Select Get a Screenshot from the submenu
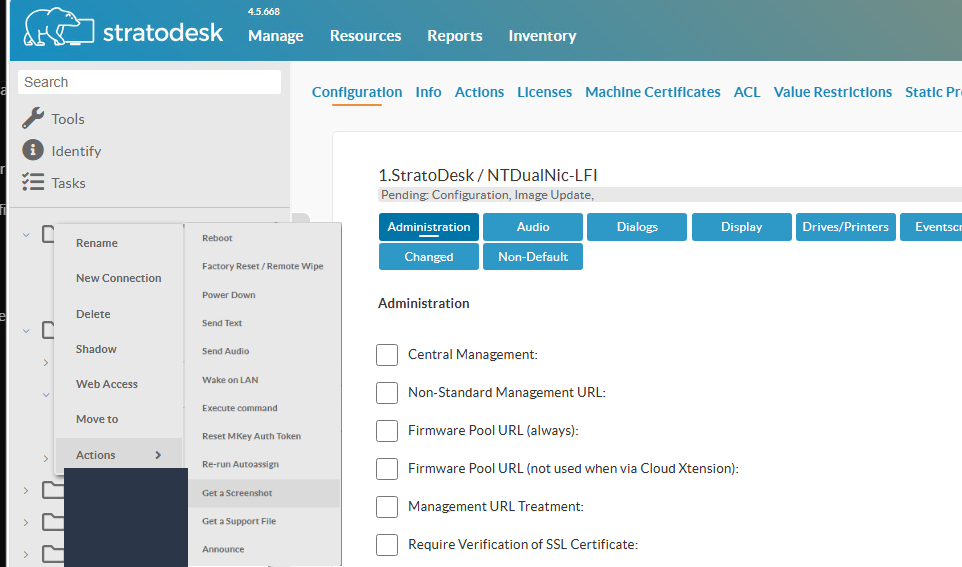This screenshot has height=567, width=962. [237, 493]
